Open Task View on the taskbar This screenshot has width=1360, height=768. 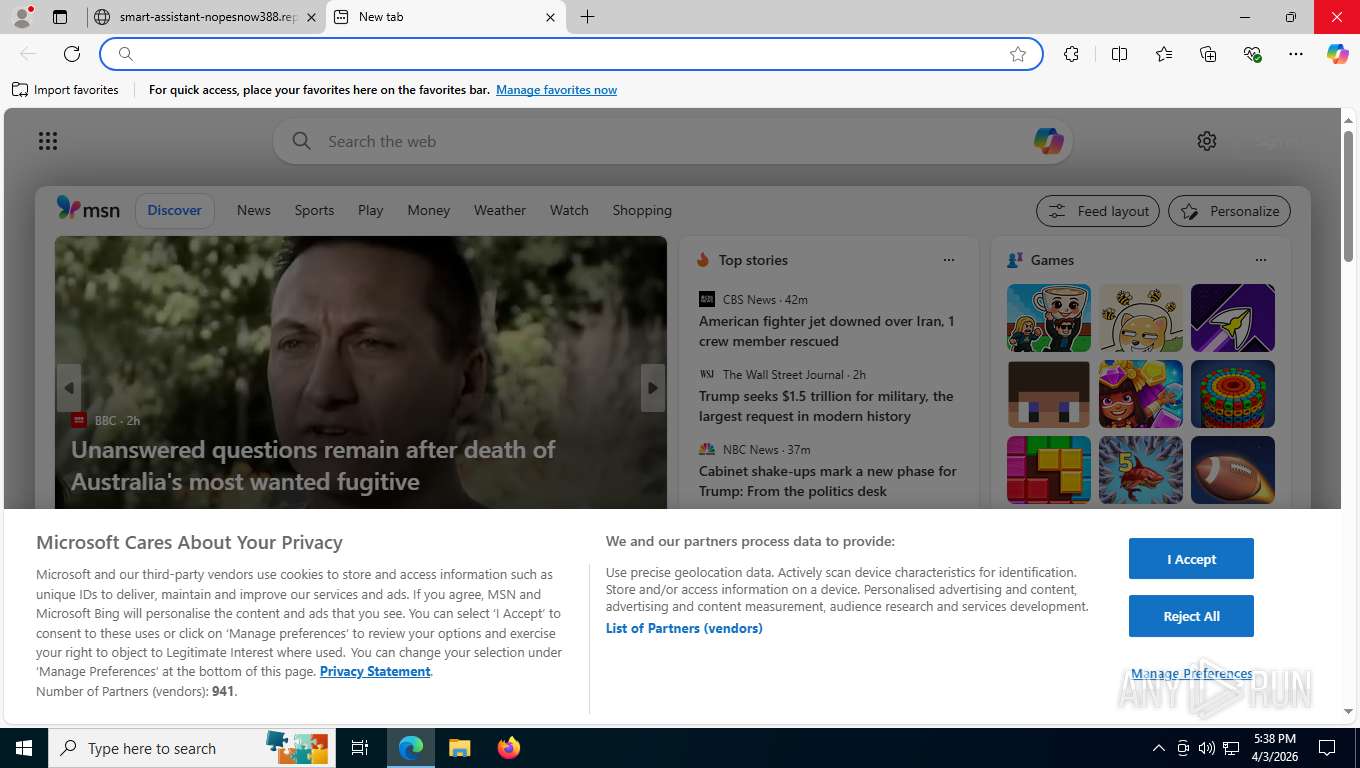[x=360, y=748]
